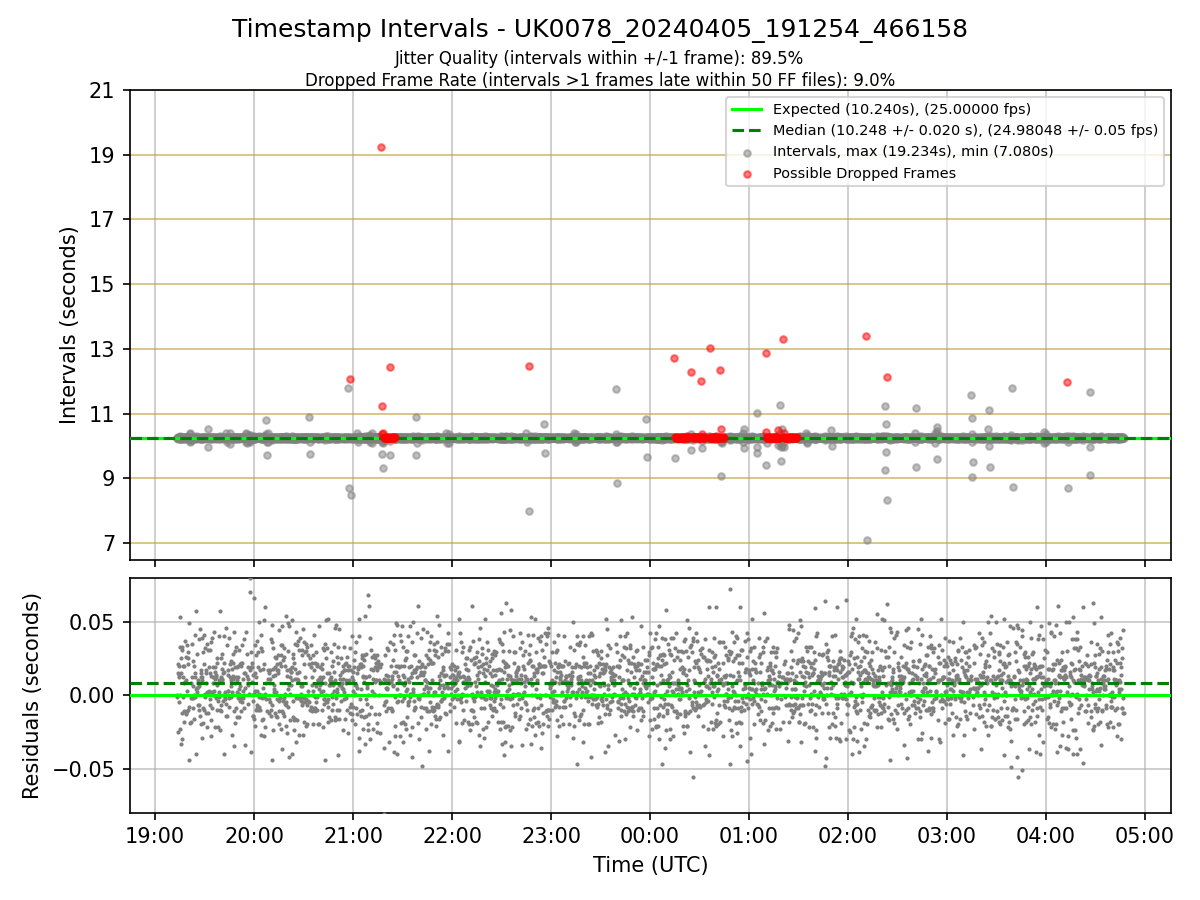Click the red dropped-frame point just after 04:00

tap(1067, 382)
